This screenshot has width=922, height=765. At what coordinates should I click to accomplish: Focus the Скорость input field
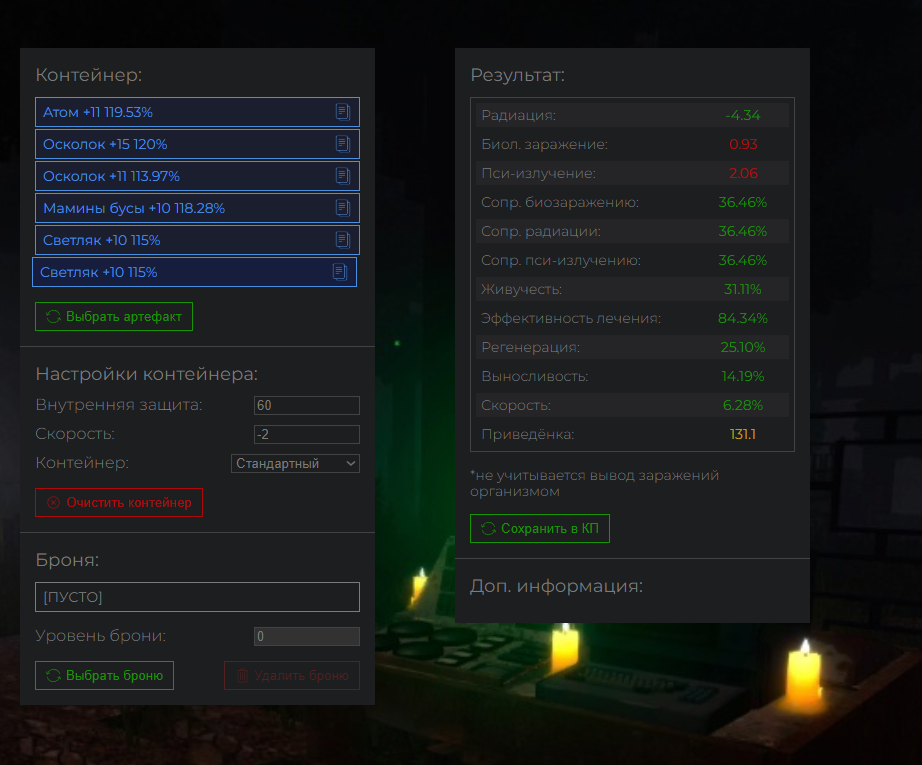click(x=307, y=435)
